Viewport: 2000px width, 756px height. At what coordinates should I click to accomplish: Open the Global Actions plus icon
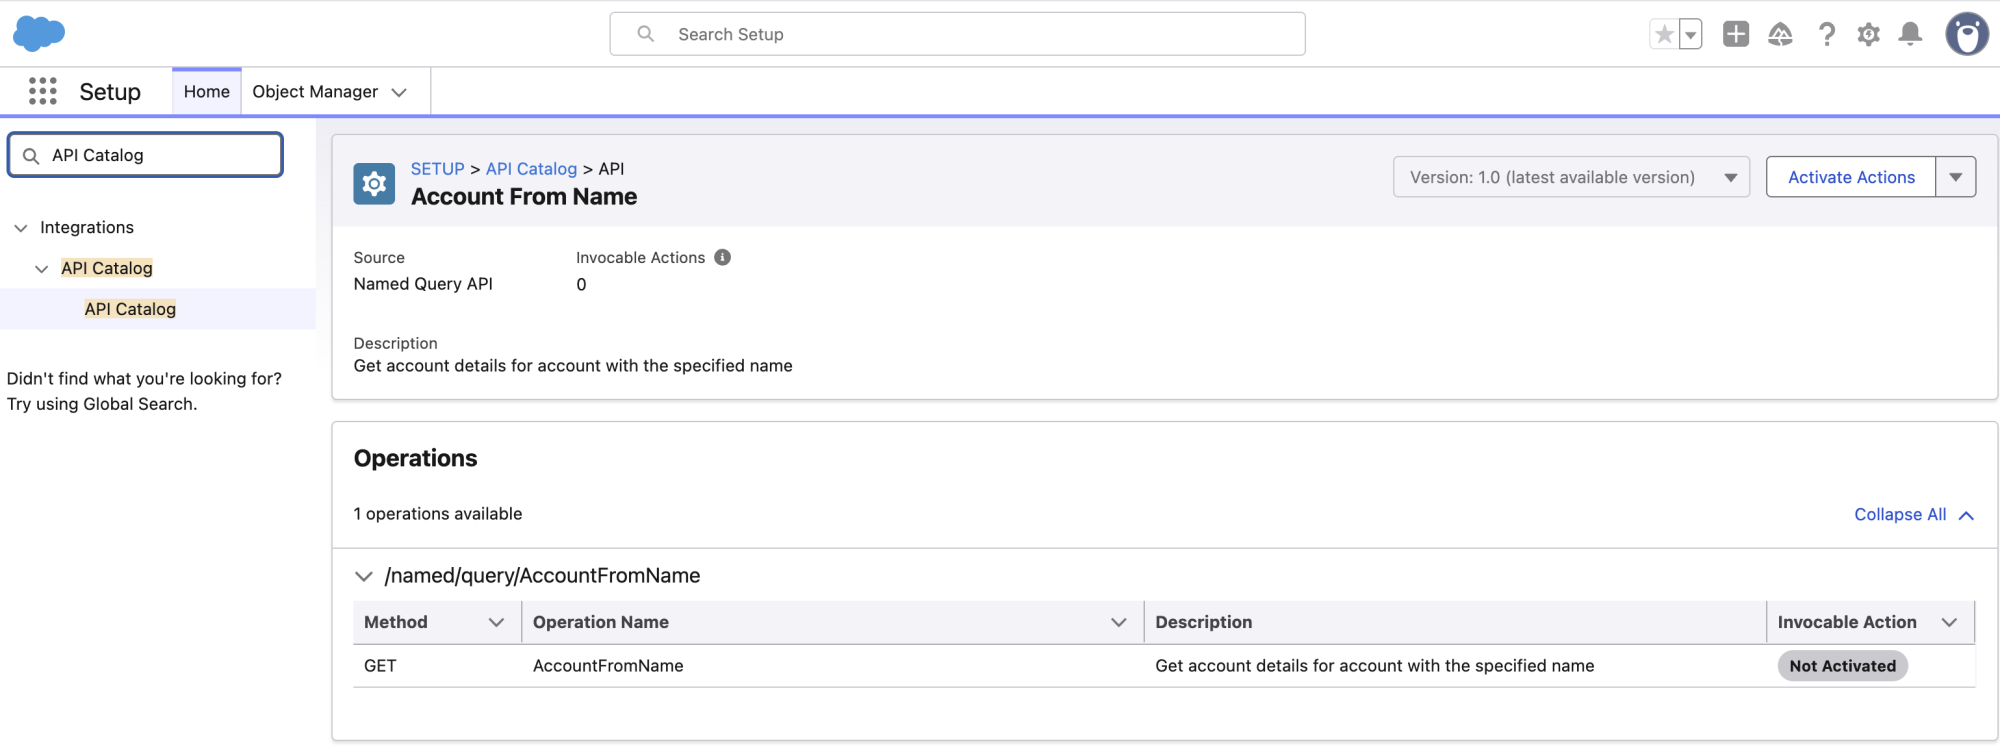pos(1735,34)
